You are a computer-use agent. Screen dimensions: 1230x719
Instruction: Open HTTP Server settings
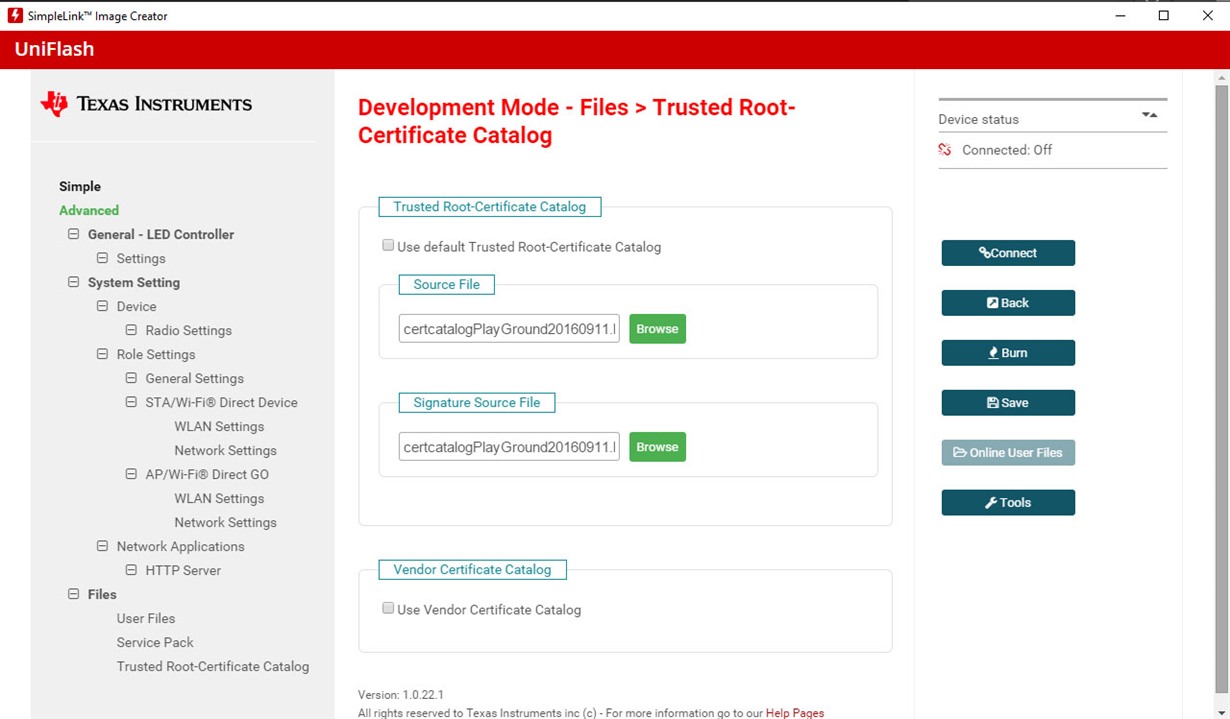(x=183, y=570)
